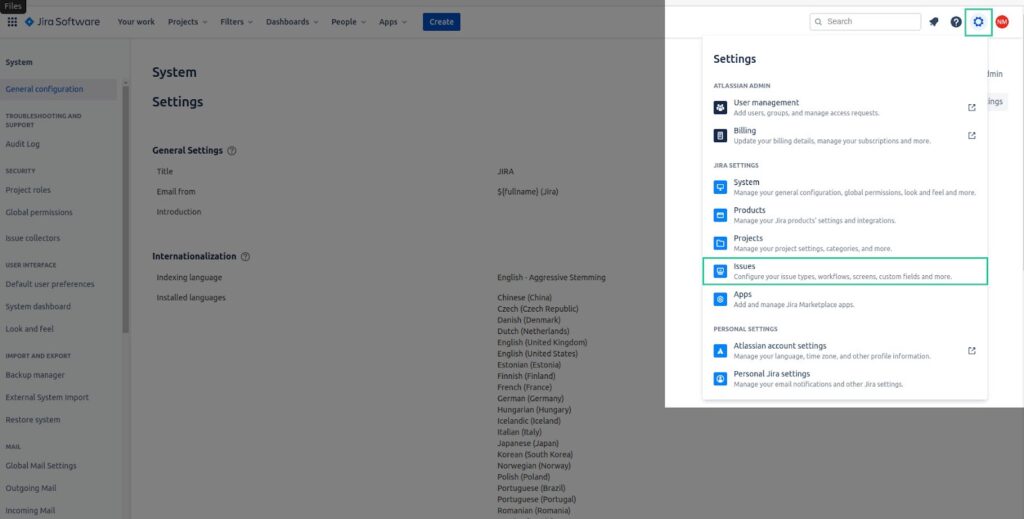Screen dimensions: 1024x519
Task: Click the Search input field
Action: (865, 22)
